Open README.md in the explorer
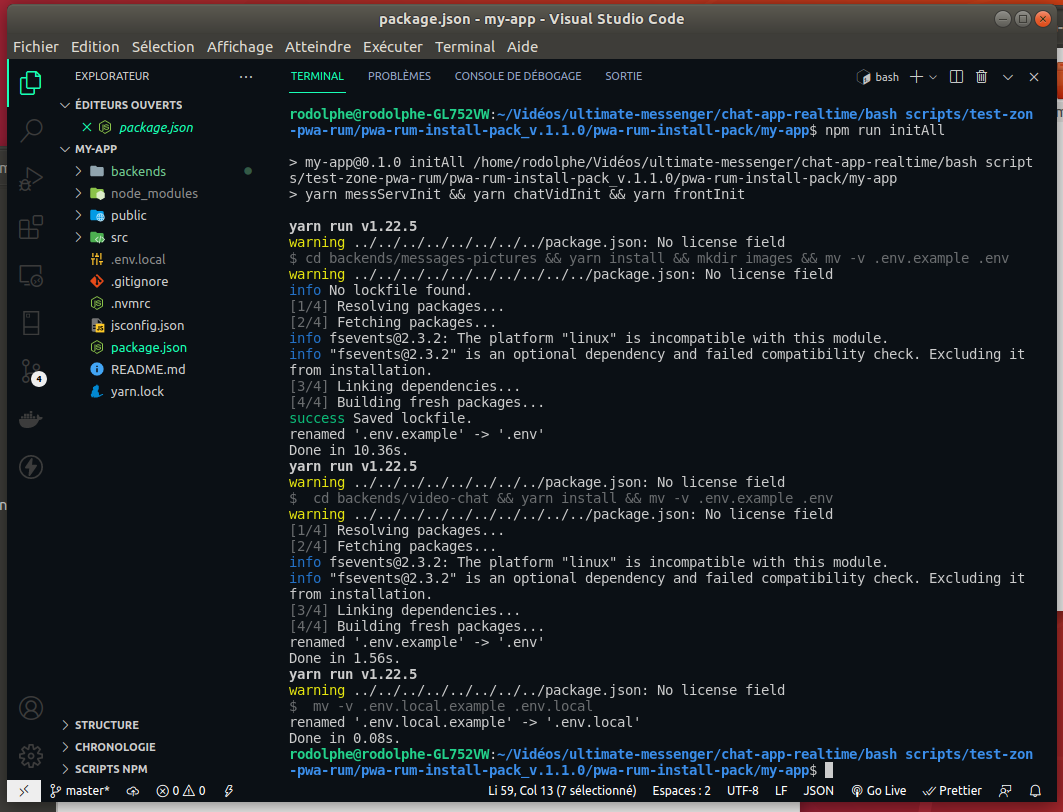This screenshot has width=1063, height=812. (147, 369)
